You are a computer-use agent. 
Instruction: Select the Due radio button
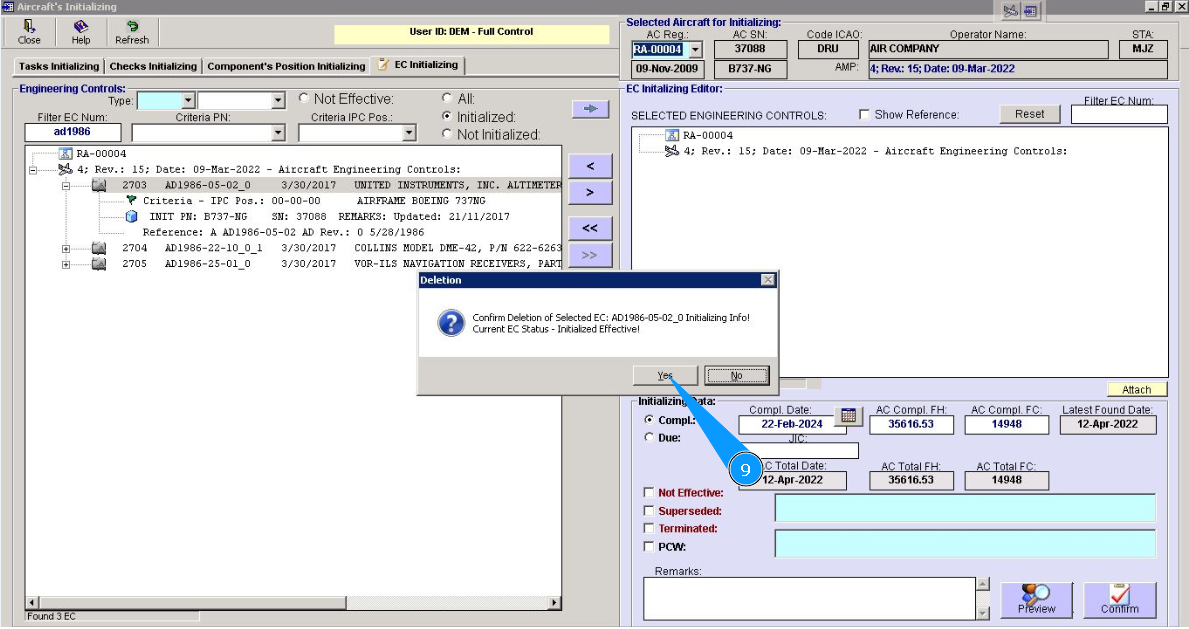tap(649, 438)
